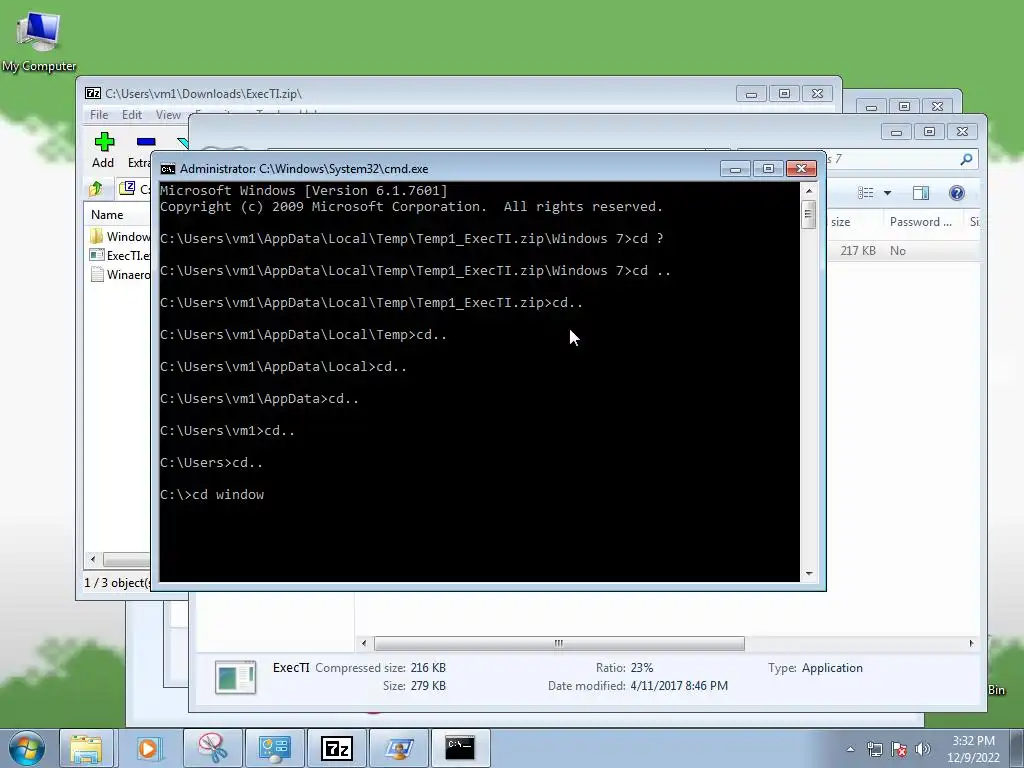Click 7-Zip horizontal scrollbar left arrow
The height and width of the screenshot is (768, 1024).
(x=93, y=559)
